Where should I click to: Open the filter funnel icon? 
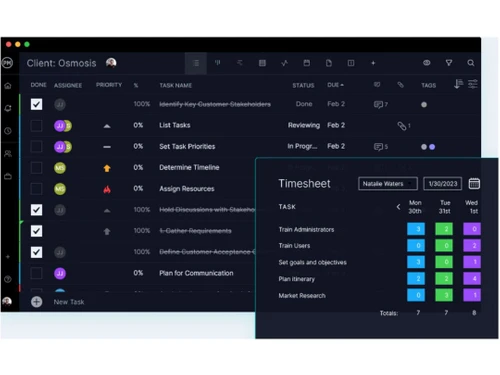click(449, 63)
